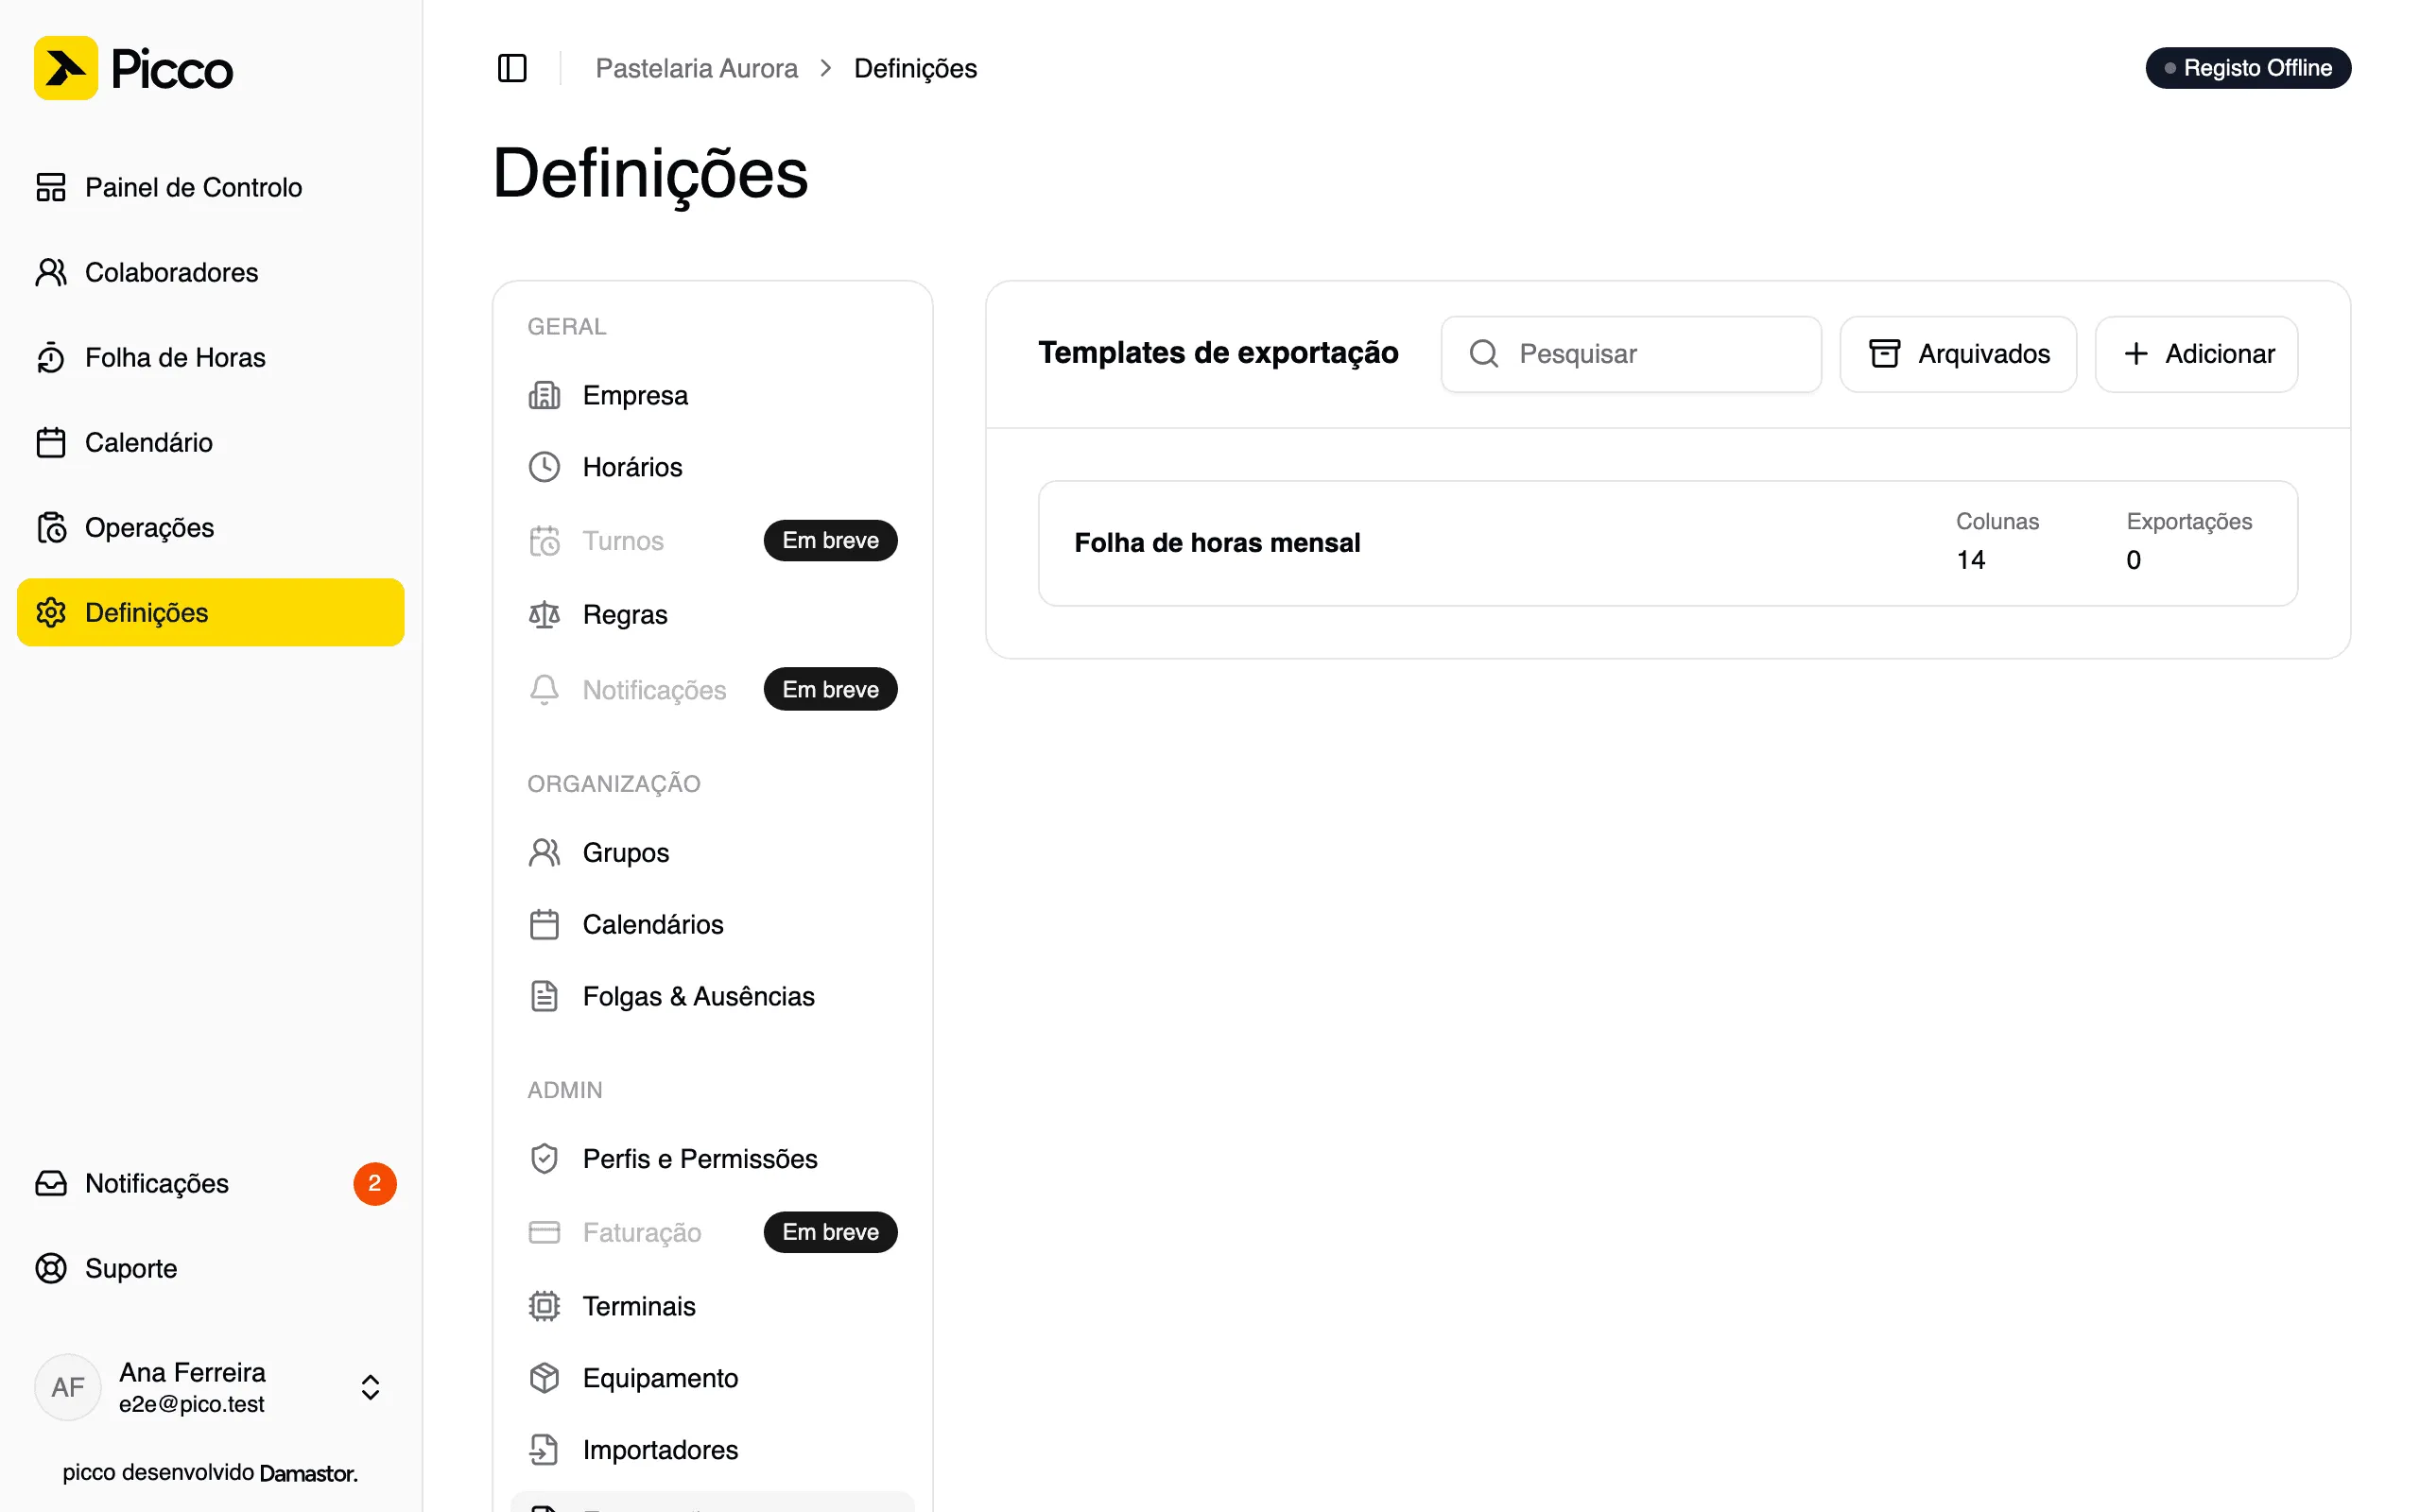2420x1512 pixels.
Task: Click the Registo Offline status badge
Action: (2248, 68)
